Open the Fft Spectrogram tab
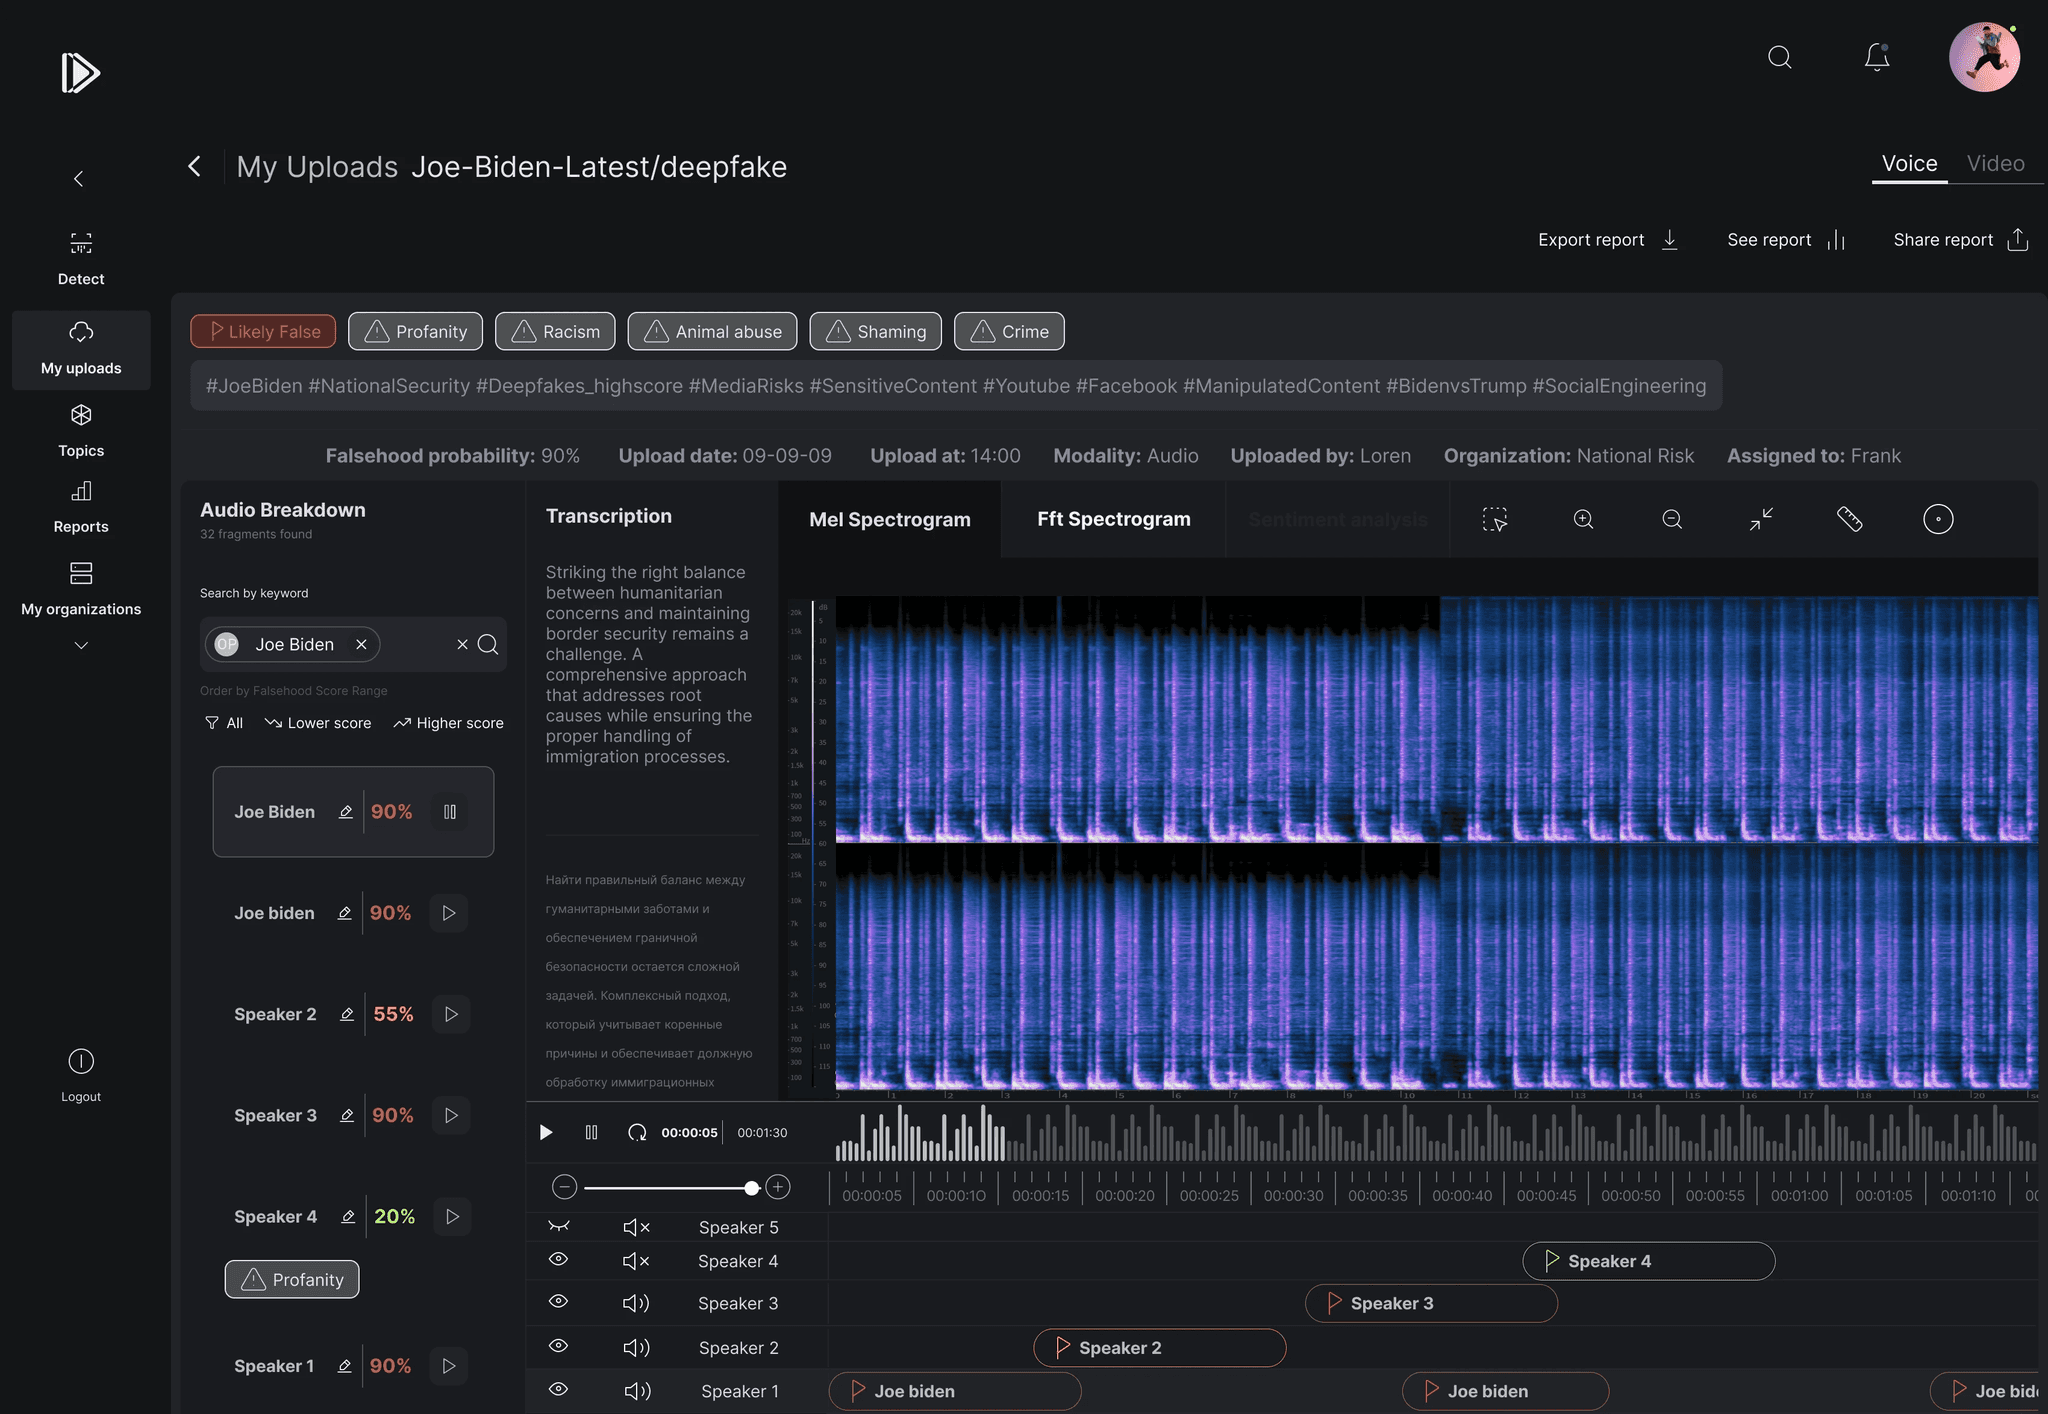This screenshot has height=1414, width=2048. click(x=1113, y=519)
